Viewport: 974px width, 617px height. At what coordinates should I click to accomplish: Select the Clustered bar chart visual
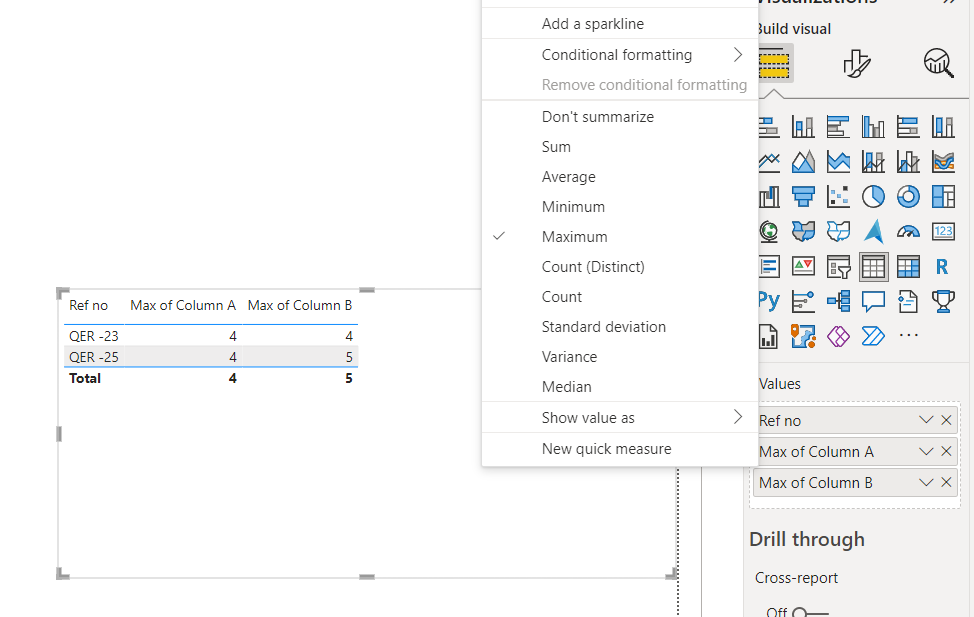tap(838, 127)
